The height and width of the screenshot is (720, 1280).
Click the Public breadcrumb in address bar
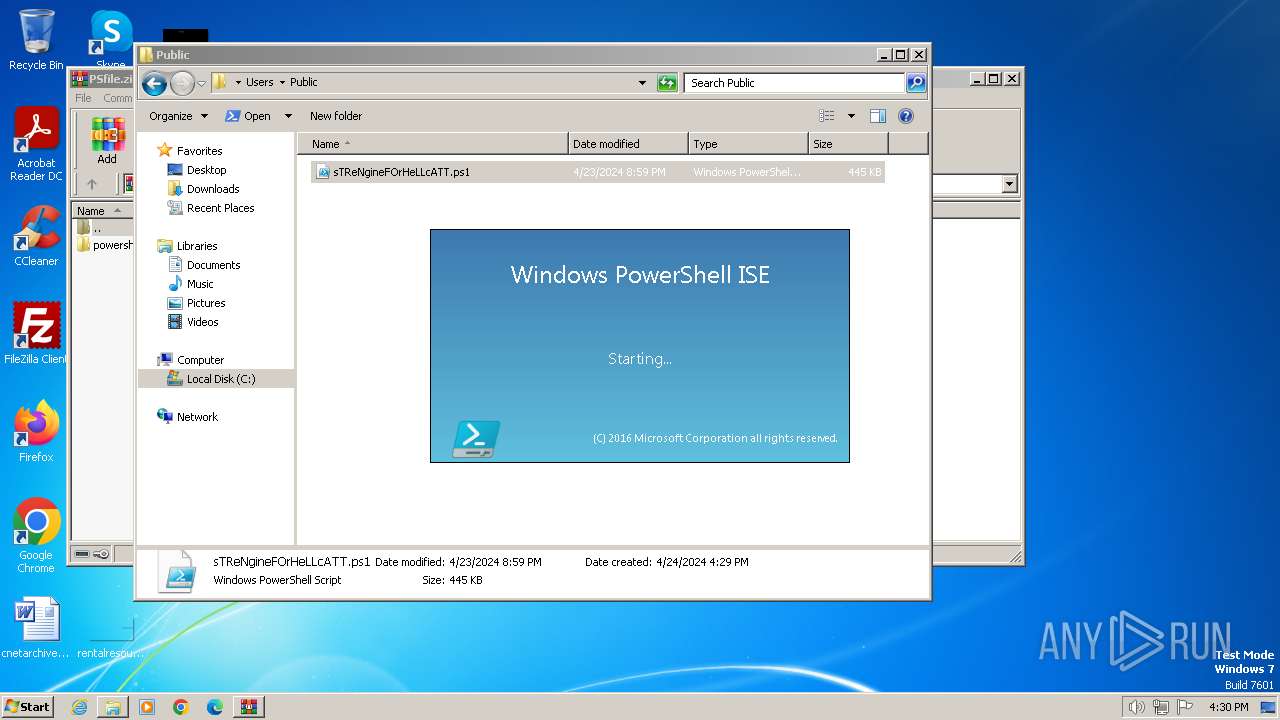(304, 83)
